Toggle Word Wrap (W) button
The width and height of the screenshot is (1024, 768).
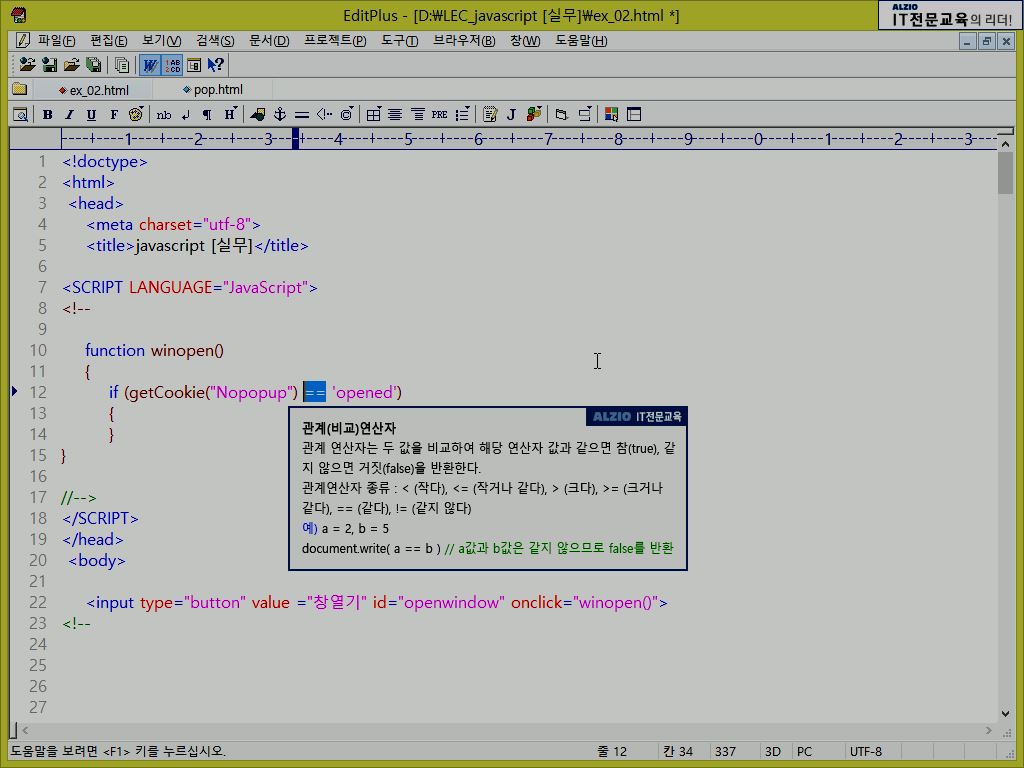(x=150, y=65)
